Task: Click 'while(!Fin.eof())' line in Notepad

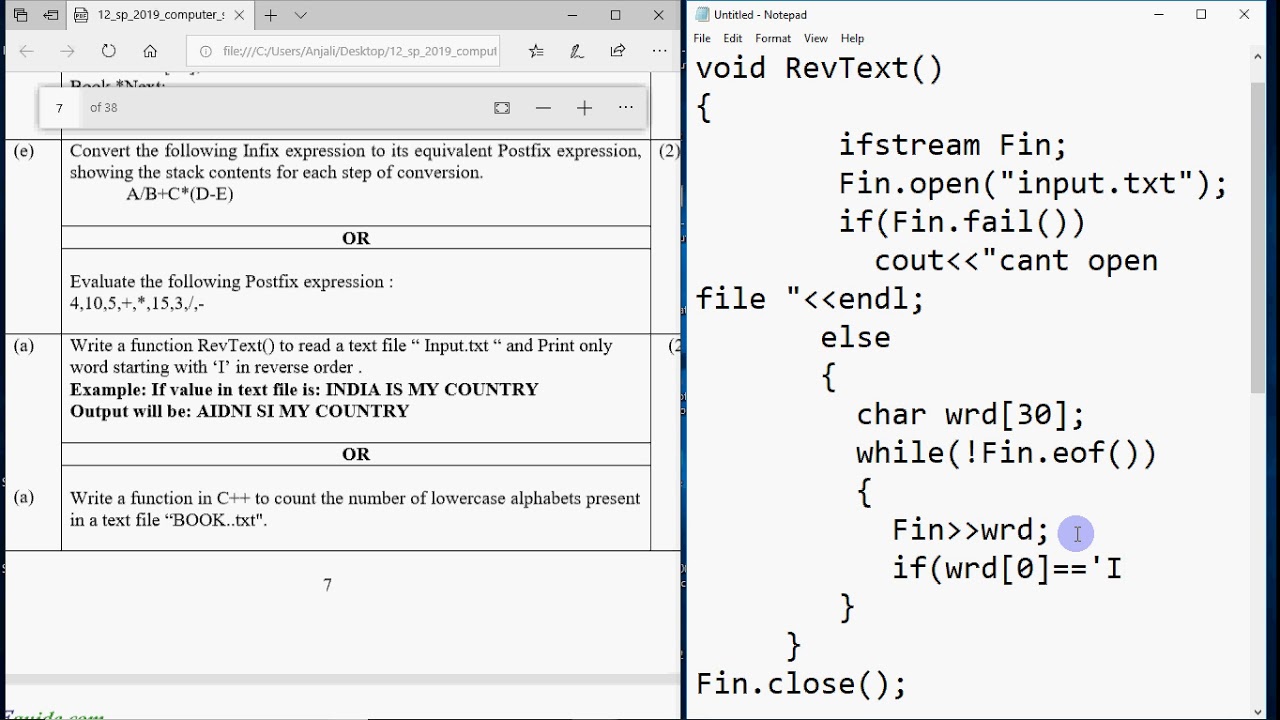Action: (x=1006, y=453)
